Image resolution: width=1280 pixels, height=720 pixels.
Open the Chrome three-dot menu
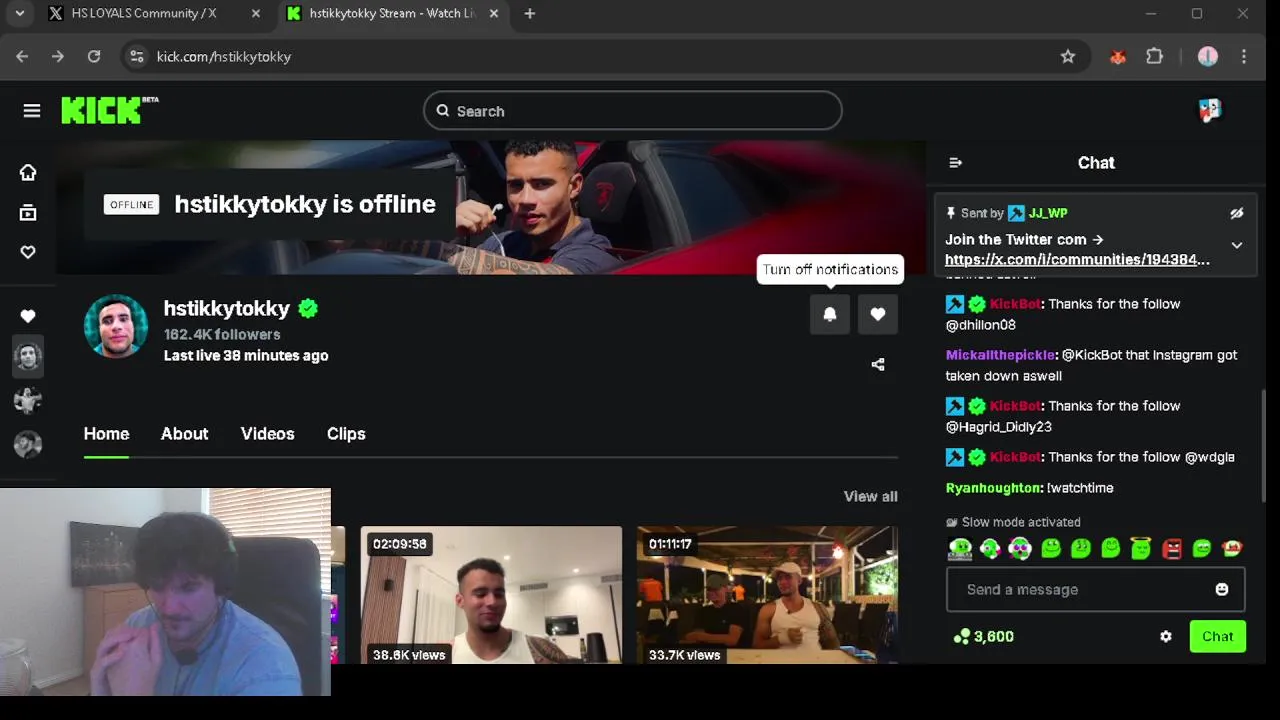[x=1244, y=57]
